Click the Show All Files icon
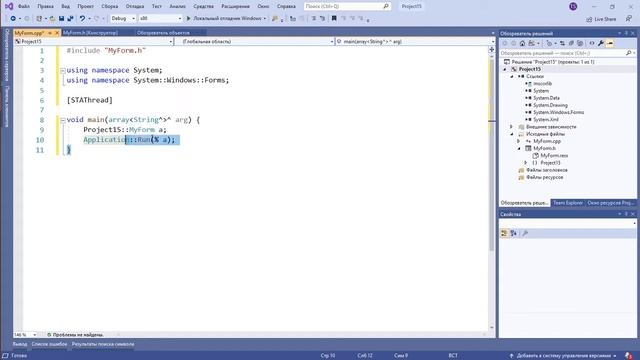Viewport: 640px width, 360px height. click(580, 43)
